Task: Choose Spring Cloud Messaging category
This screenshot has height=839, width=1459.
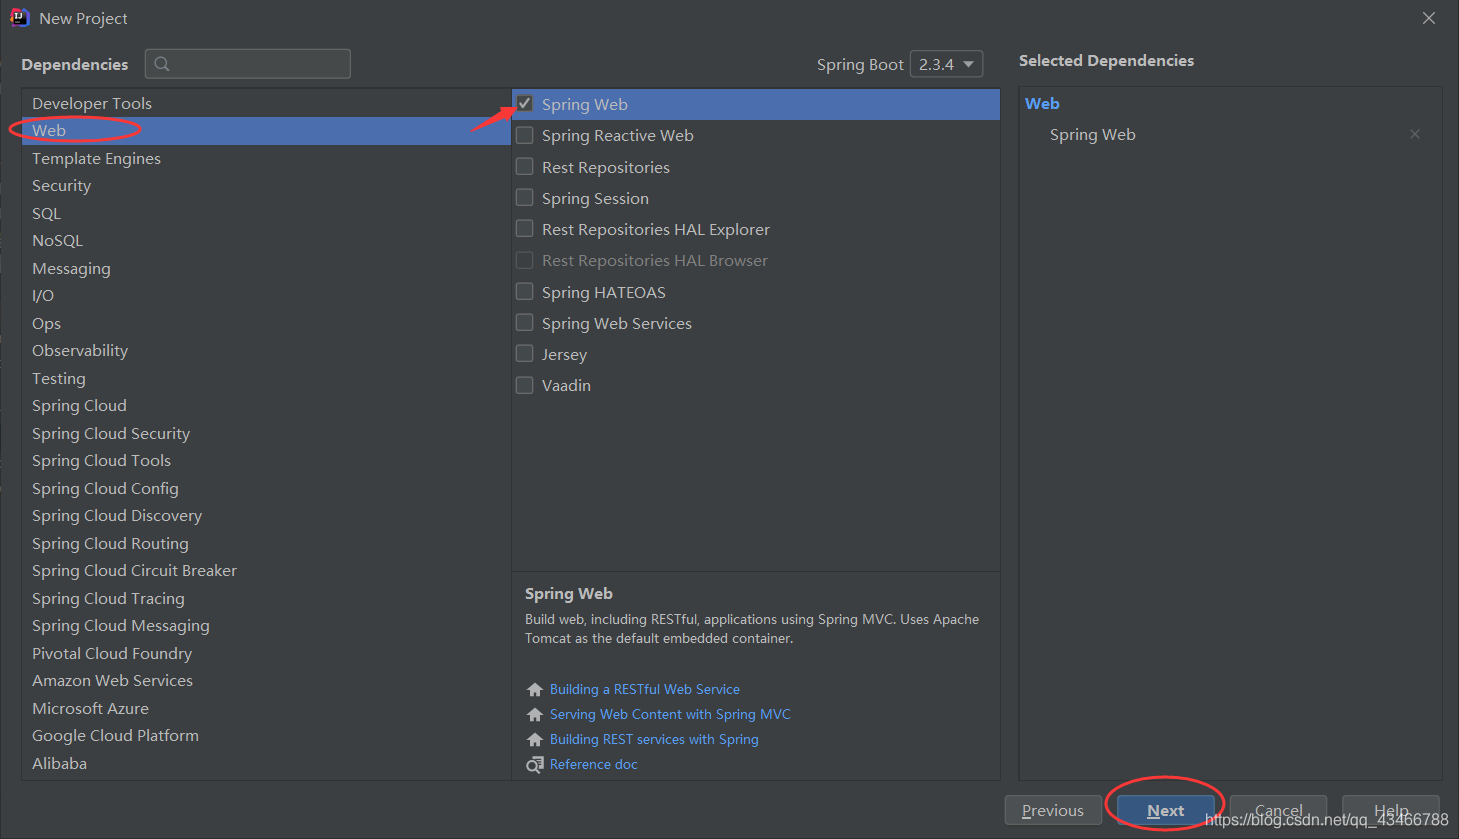Action: (x=266, y=626)
